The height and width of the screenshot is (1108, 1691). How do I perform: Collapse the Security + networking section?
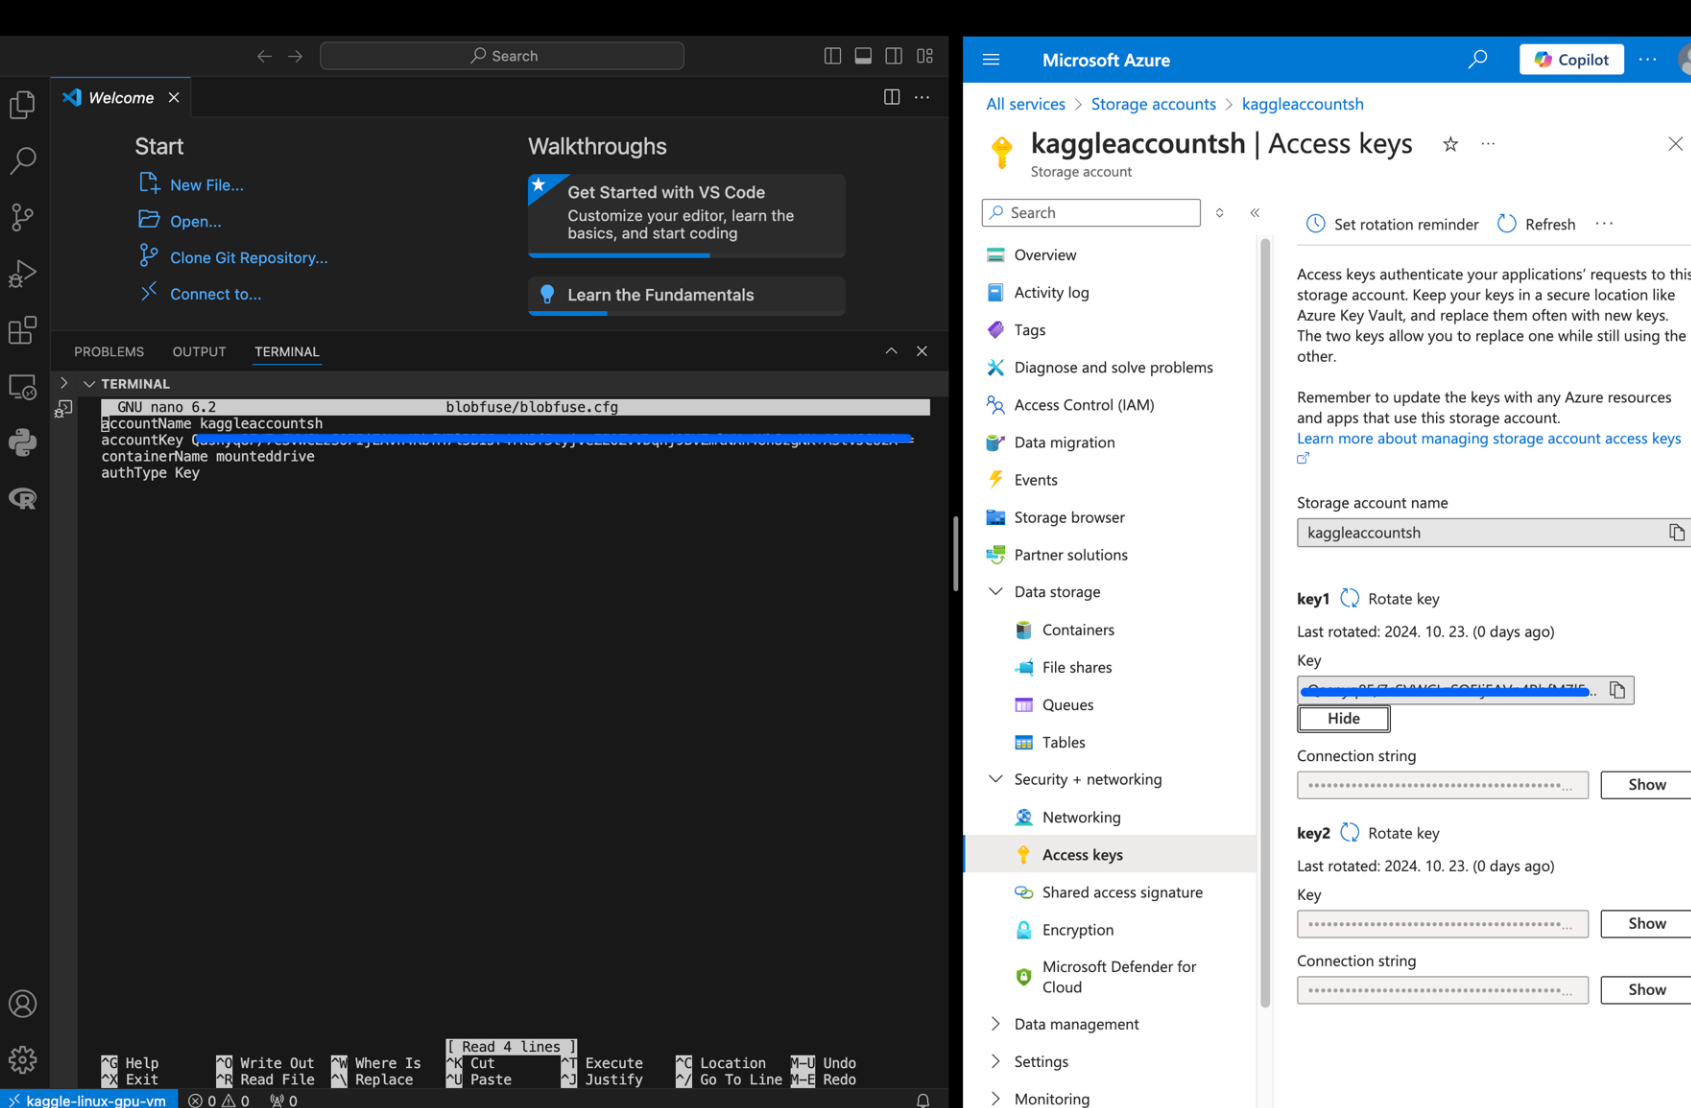pyautogui.click(x=995, y=779)
